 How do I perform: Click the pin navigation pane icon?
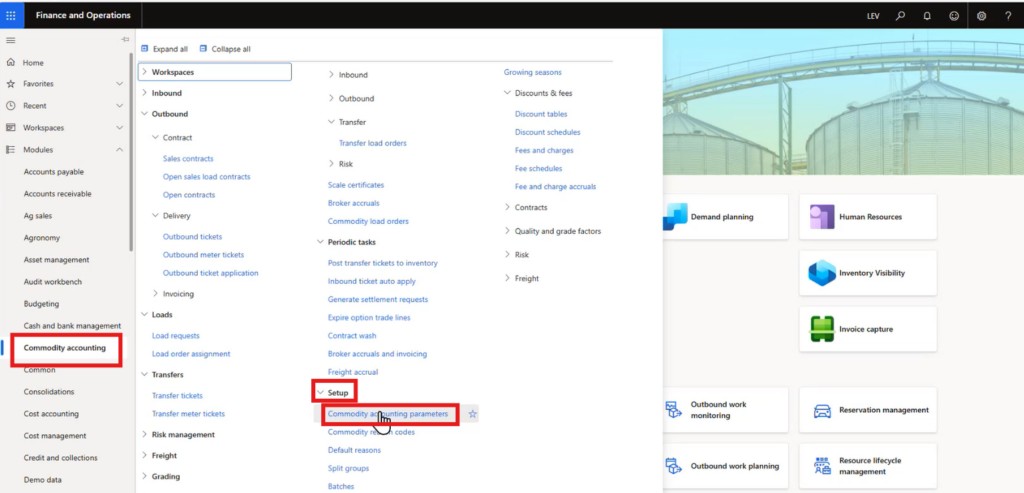point(125,40)
